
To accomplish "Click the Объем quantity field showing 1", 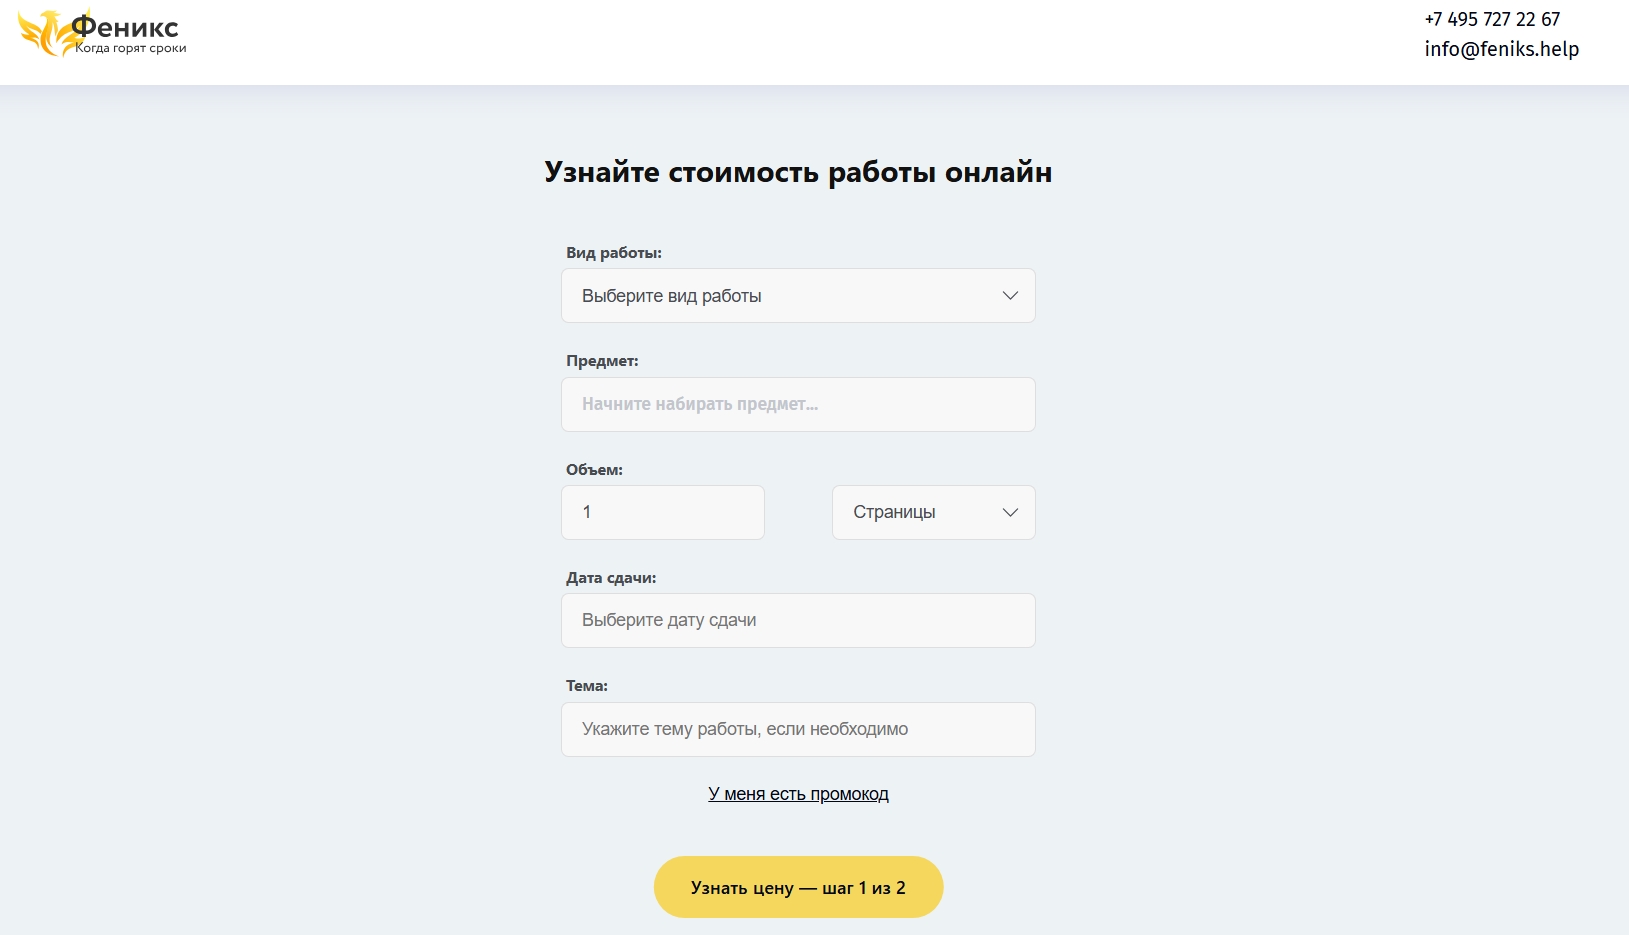I will pyautogui.click(x=662, y=512).
